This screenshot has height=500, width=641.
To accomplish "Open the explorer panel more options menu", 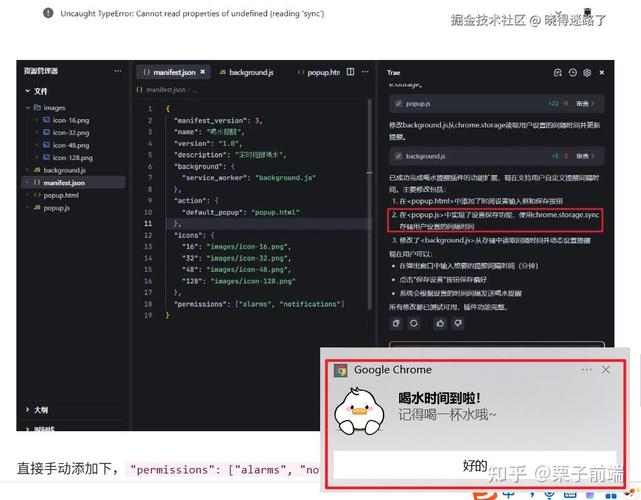I will point(118,71).
